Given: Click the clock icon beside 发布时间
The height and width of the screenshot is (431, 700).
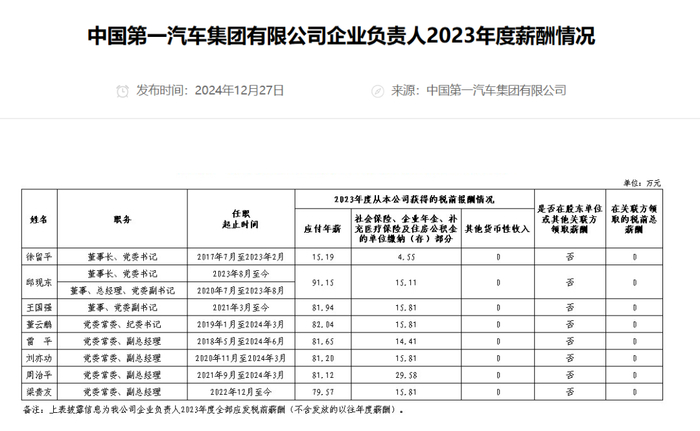Looking at the screenshot, I should click(122, 91).
